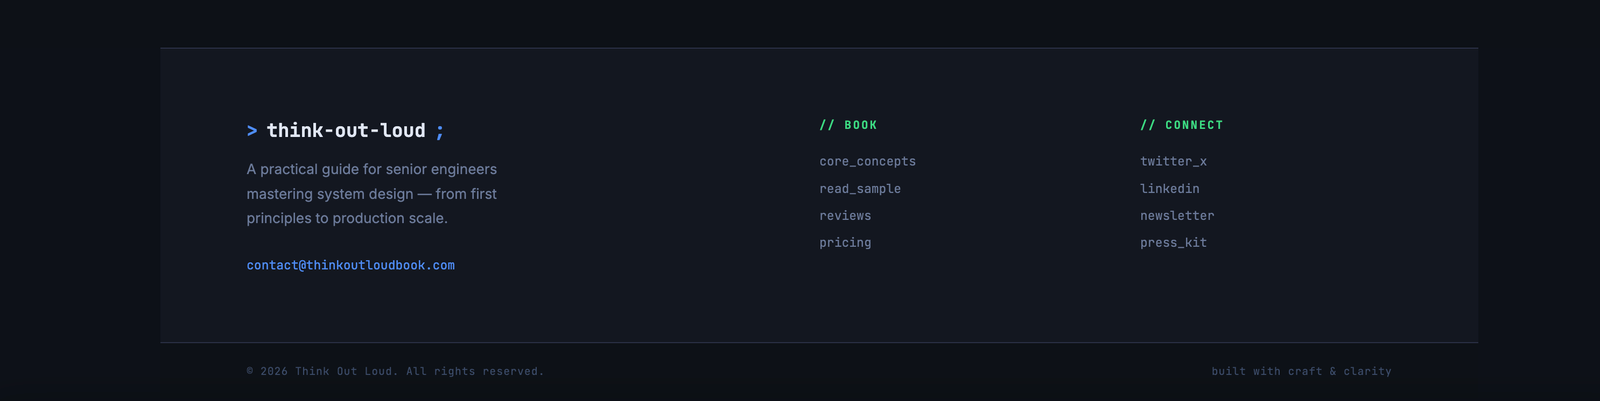The image size is (1600, 401).
Task: Open the core_concepts link
Action: pos(867,161)
